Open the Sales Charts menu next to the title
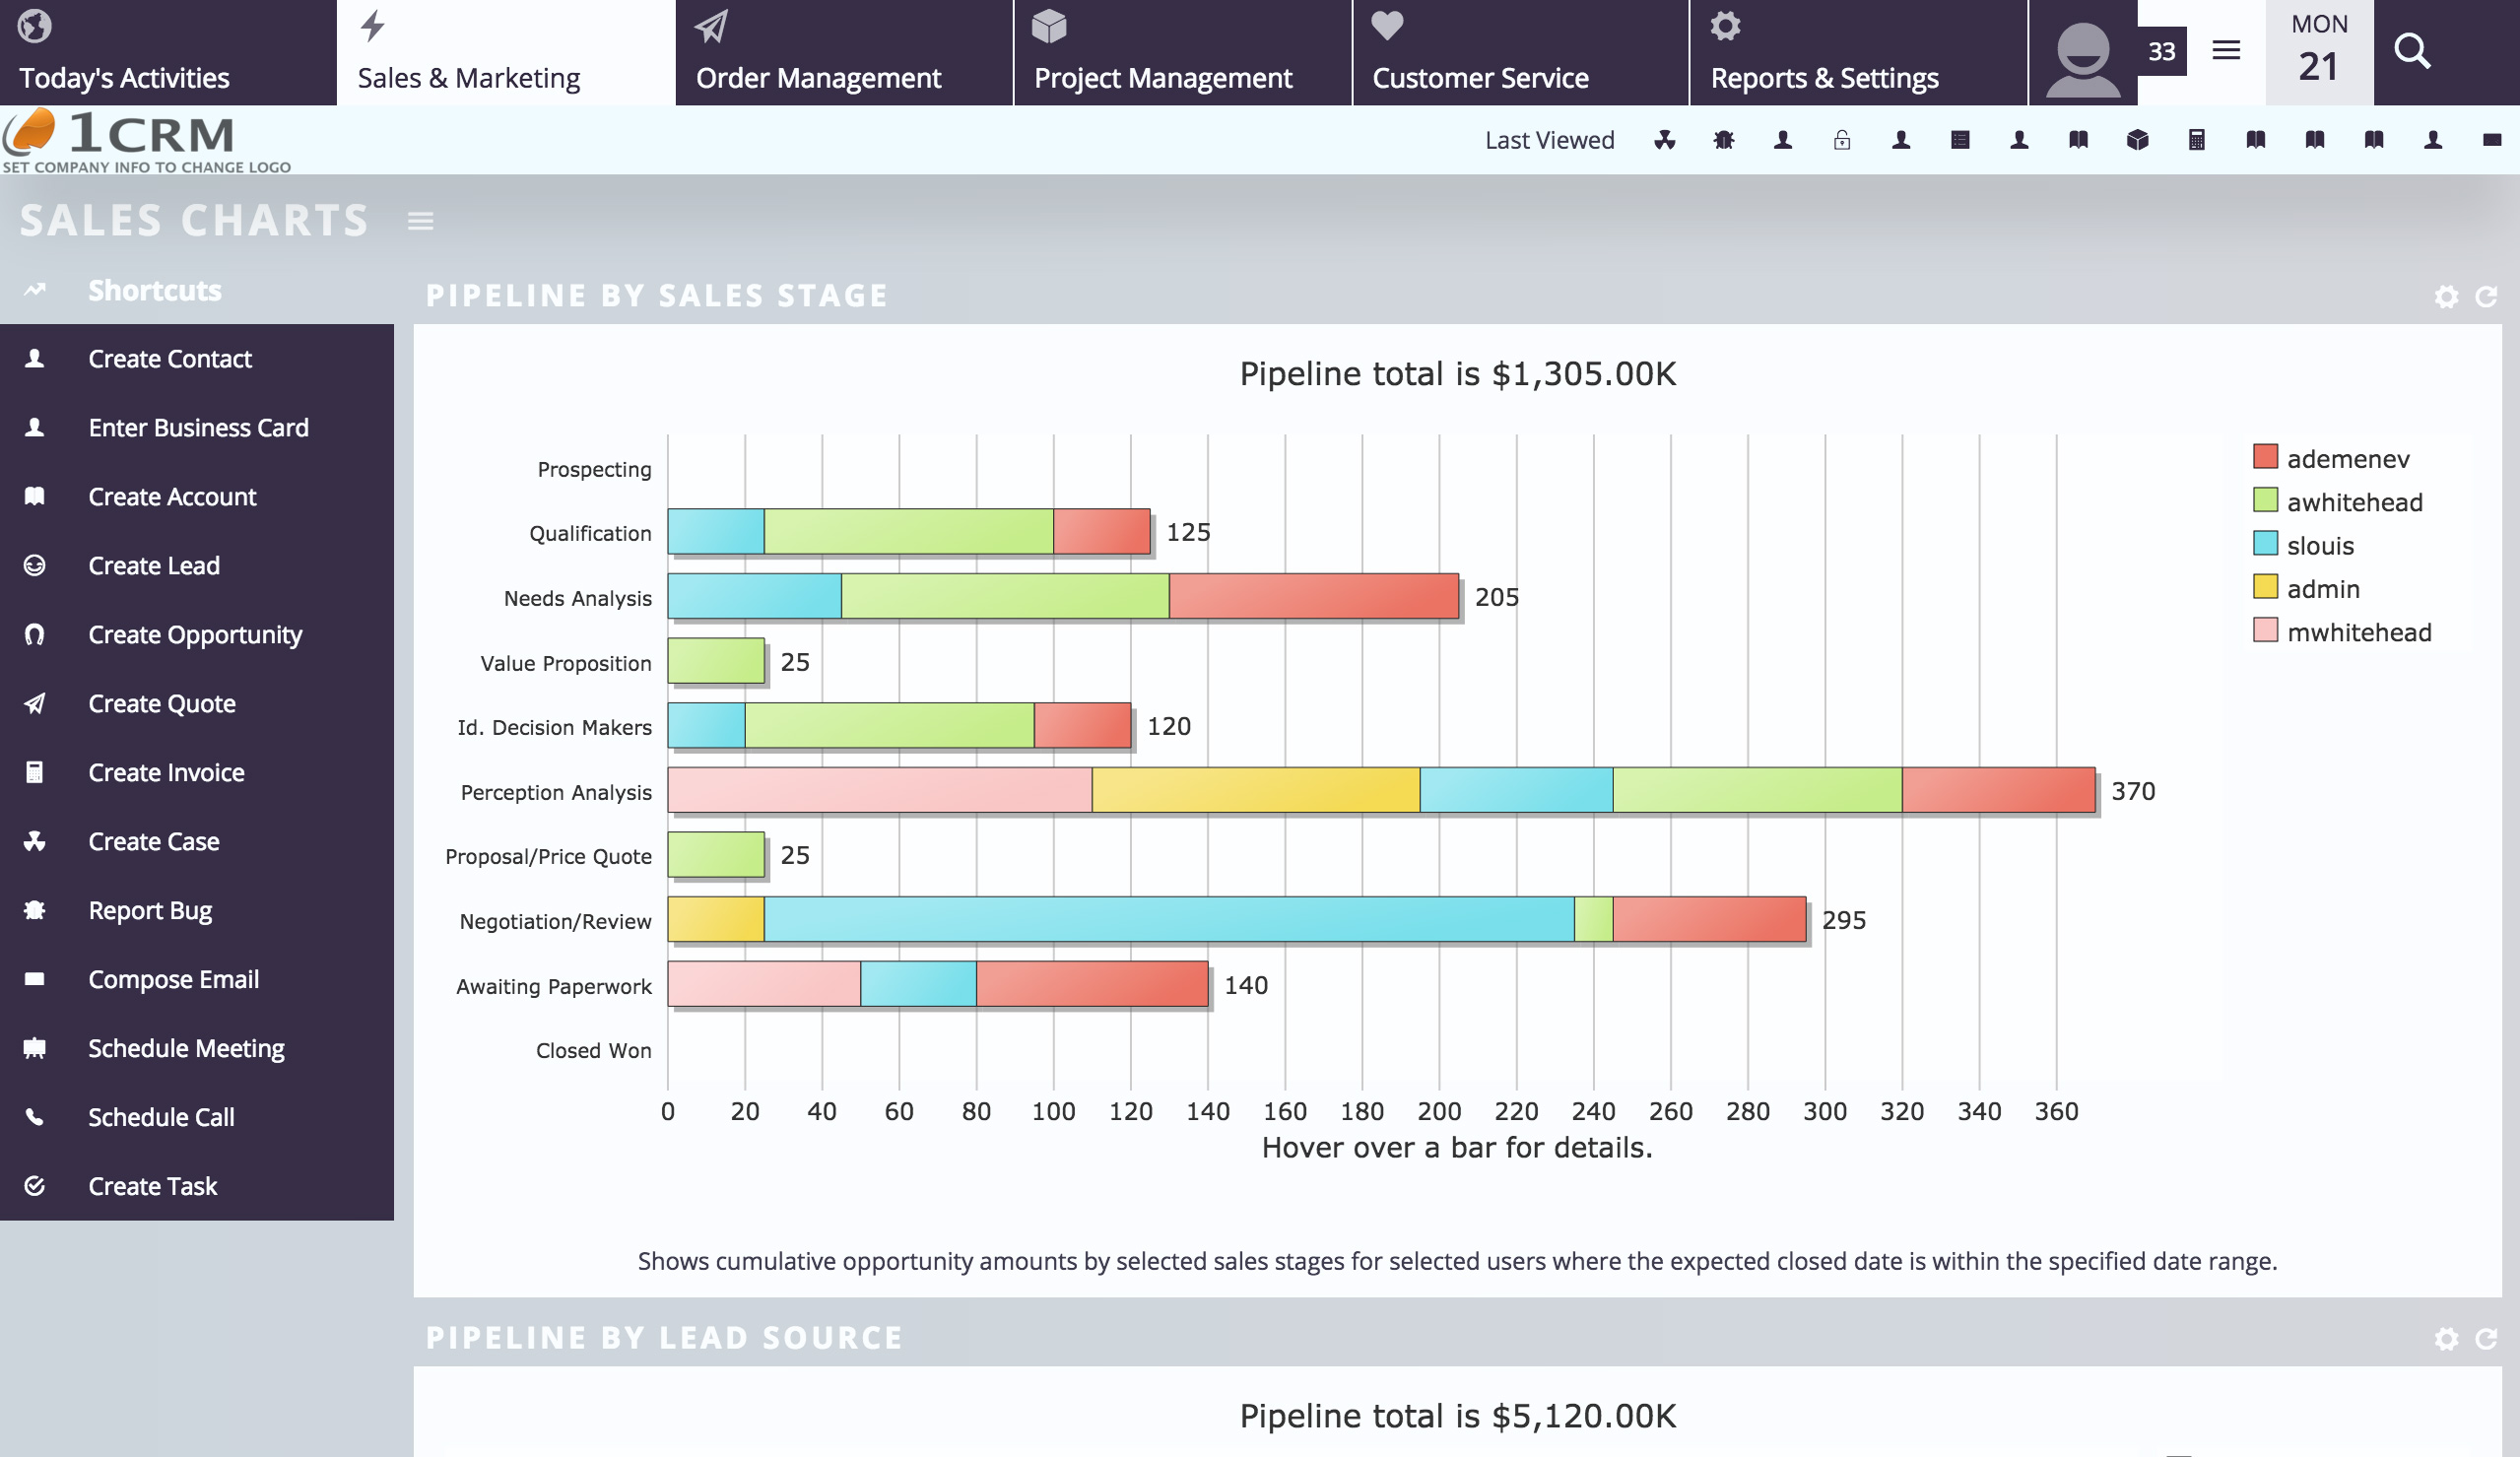The image size is (2520, 1457). tap(420, 221)
